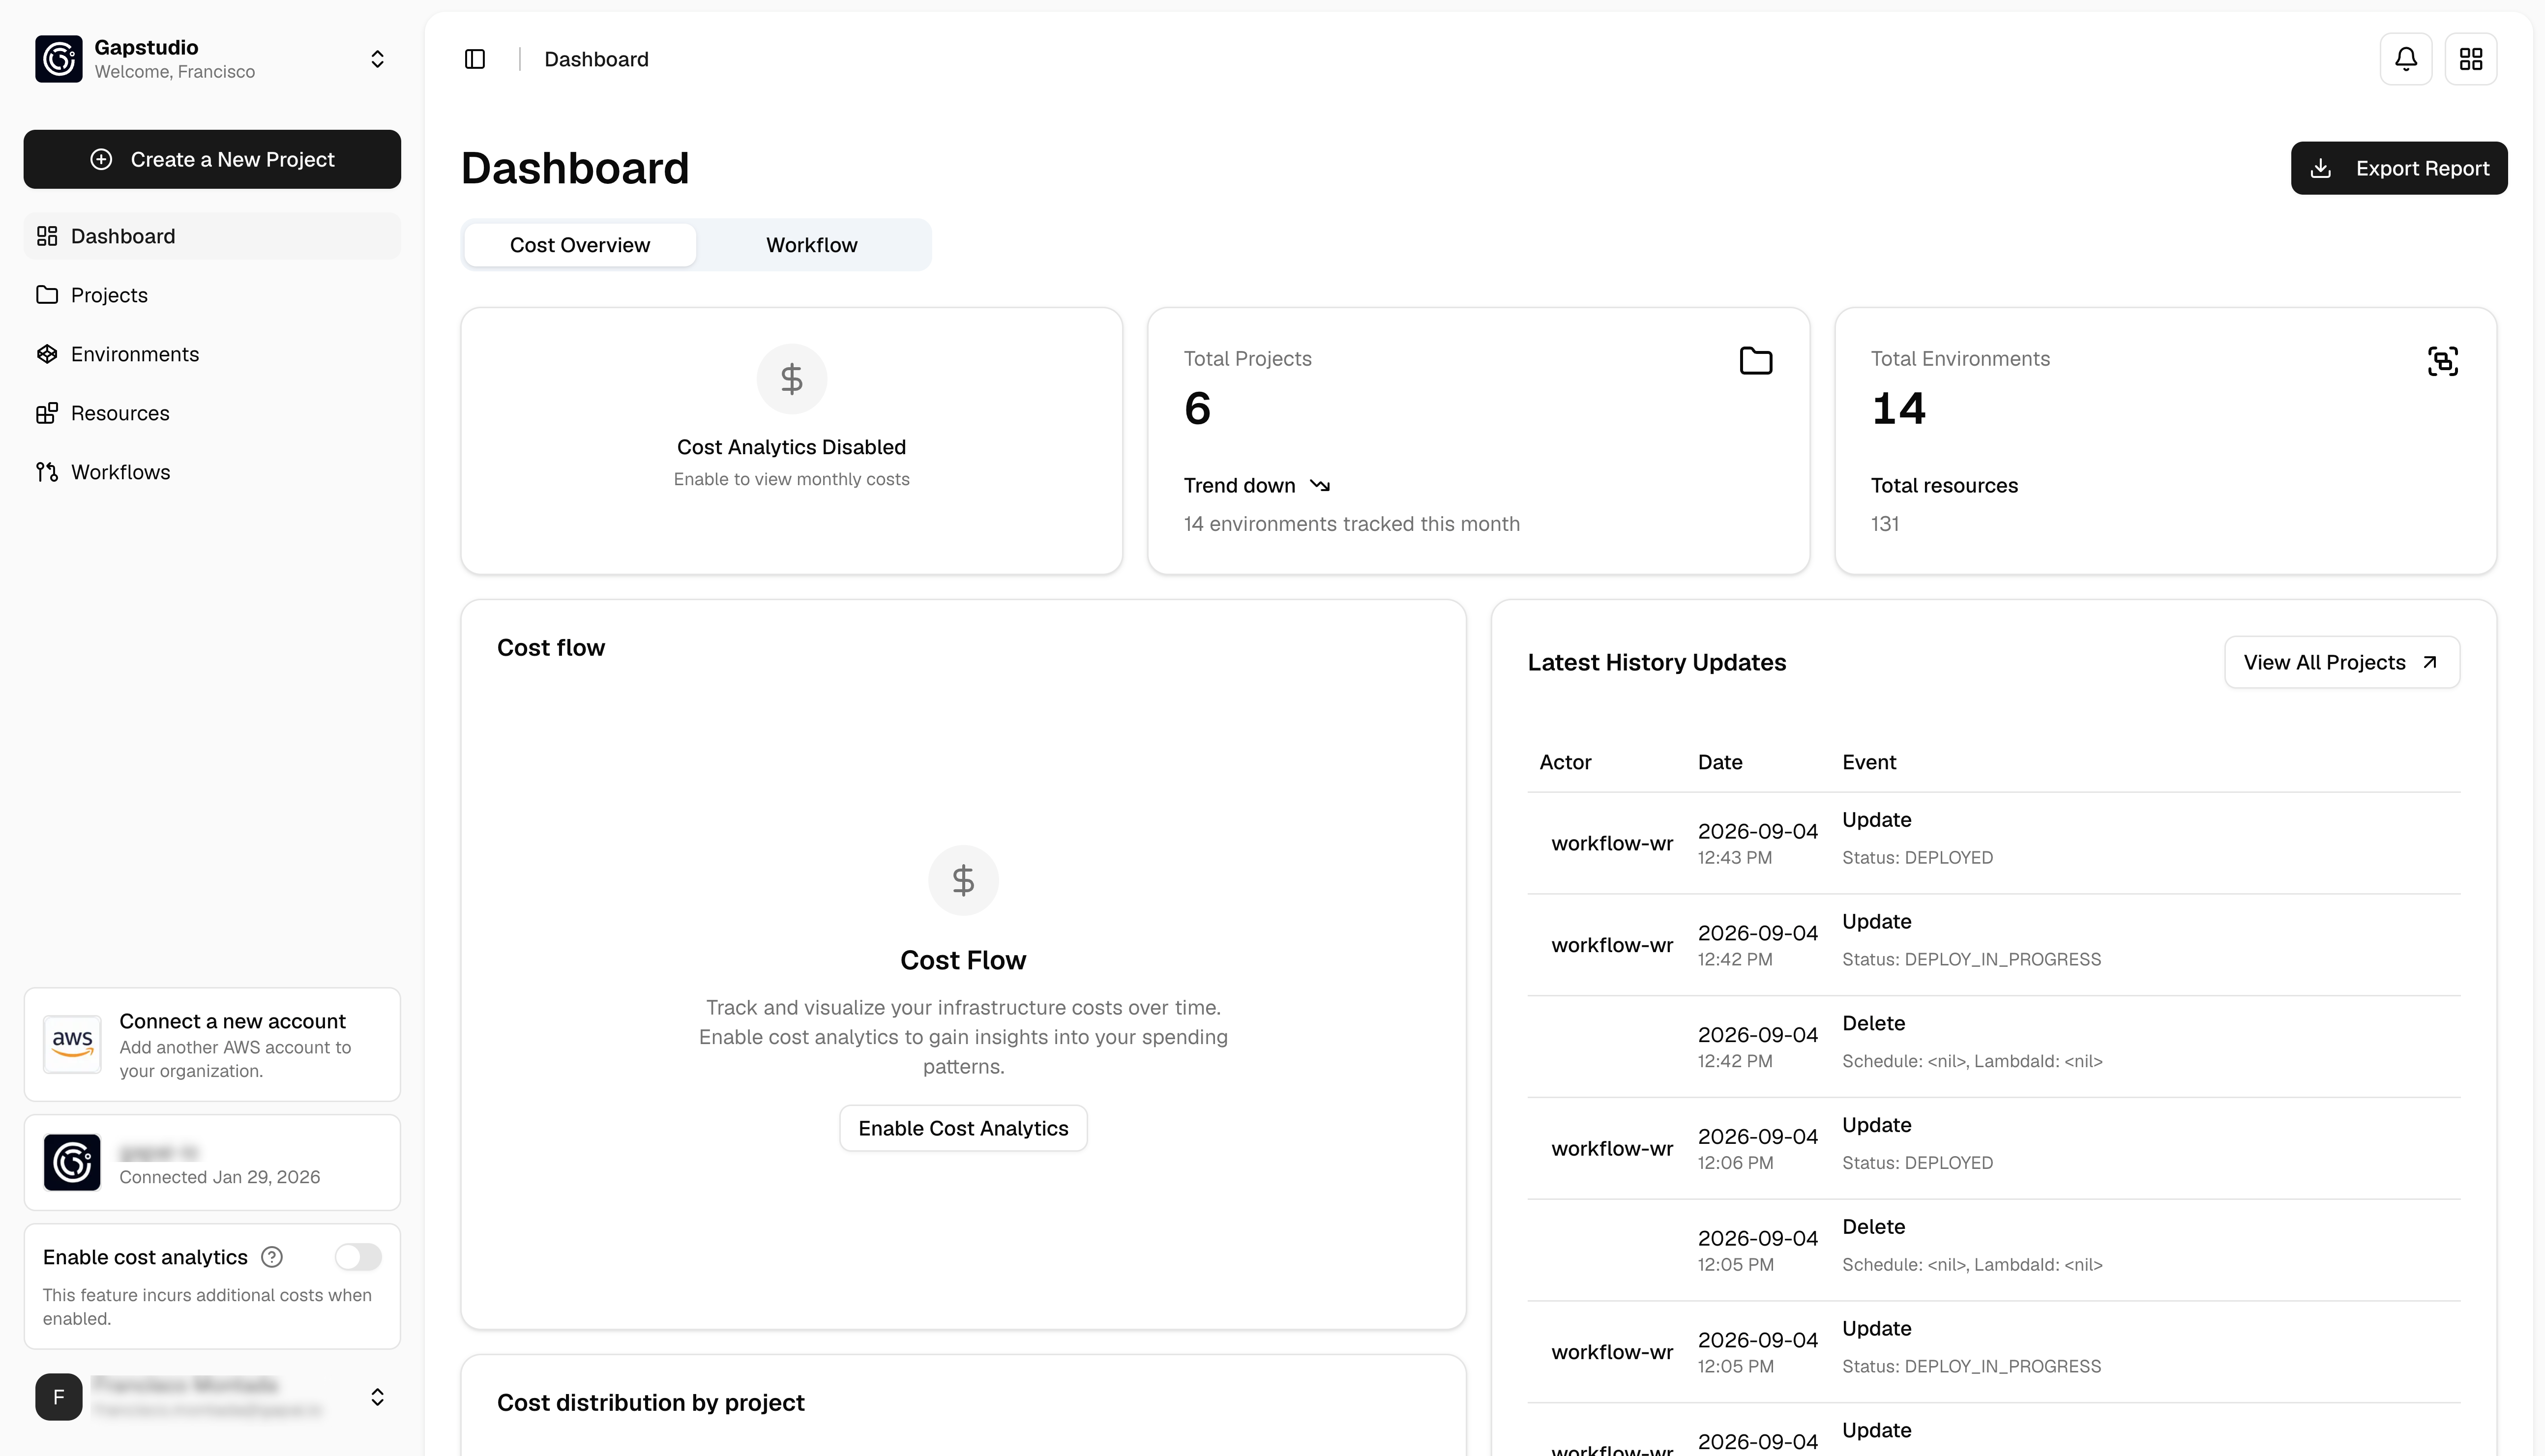Switch to the Workflow tab
Screen dimensions: 2545x1456
(x=812, y=245)
